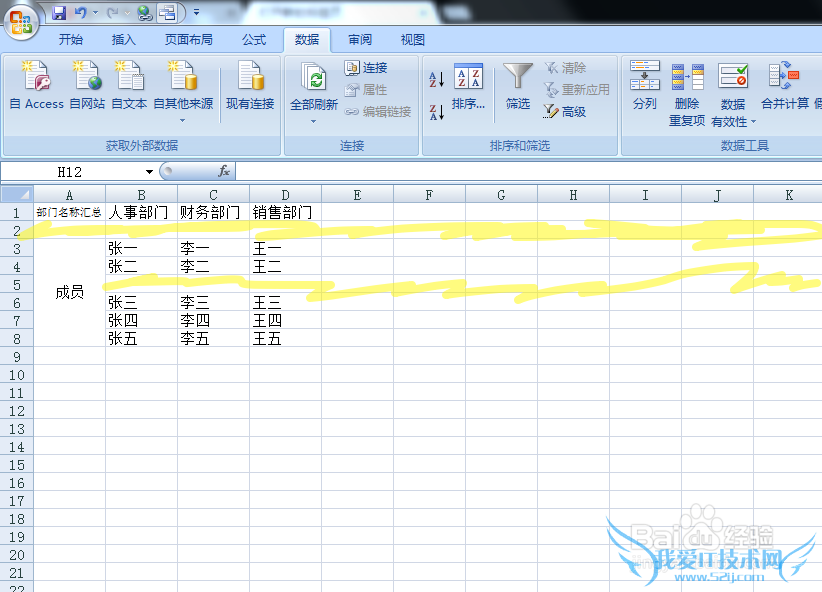Select row 1 header
The height and width of the screenshot is (592, 822).
[17, 213]
